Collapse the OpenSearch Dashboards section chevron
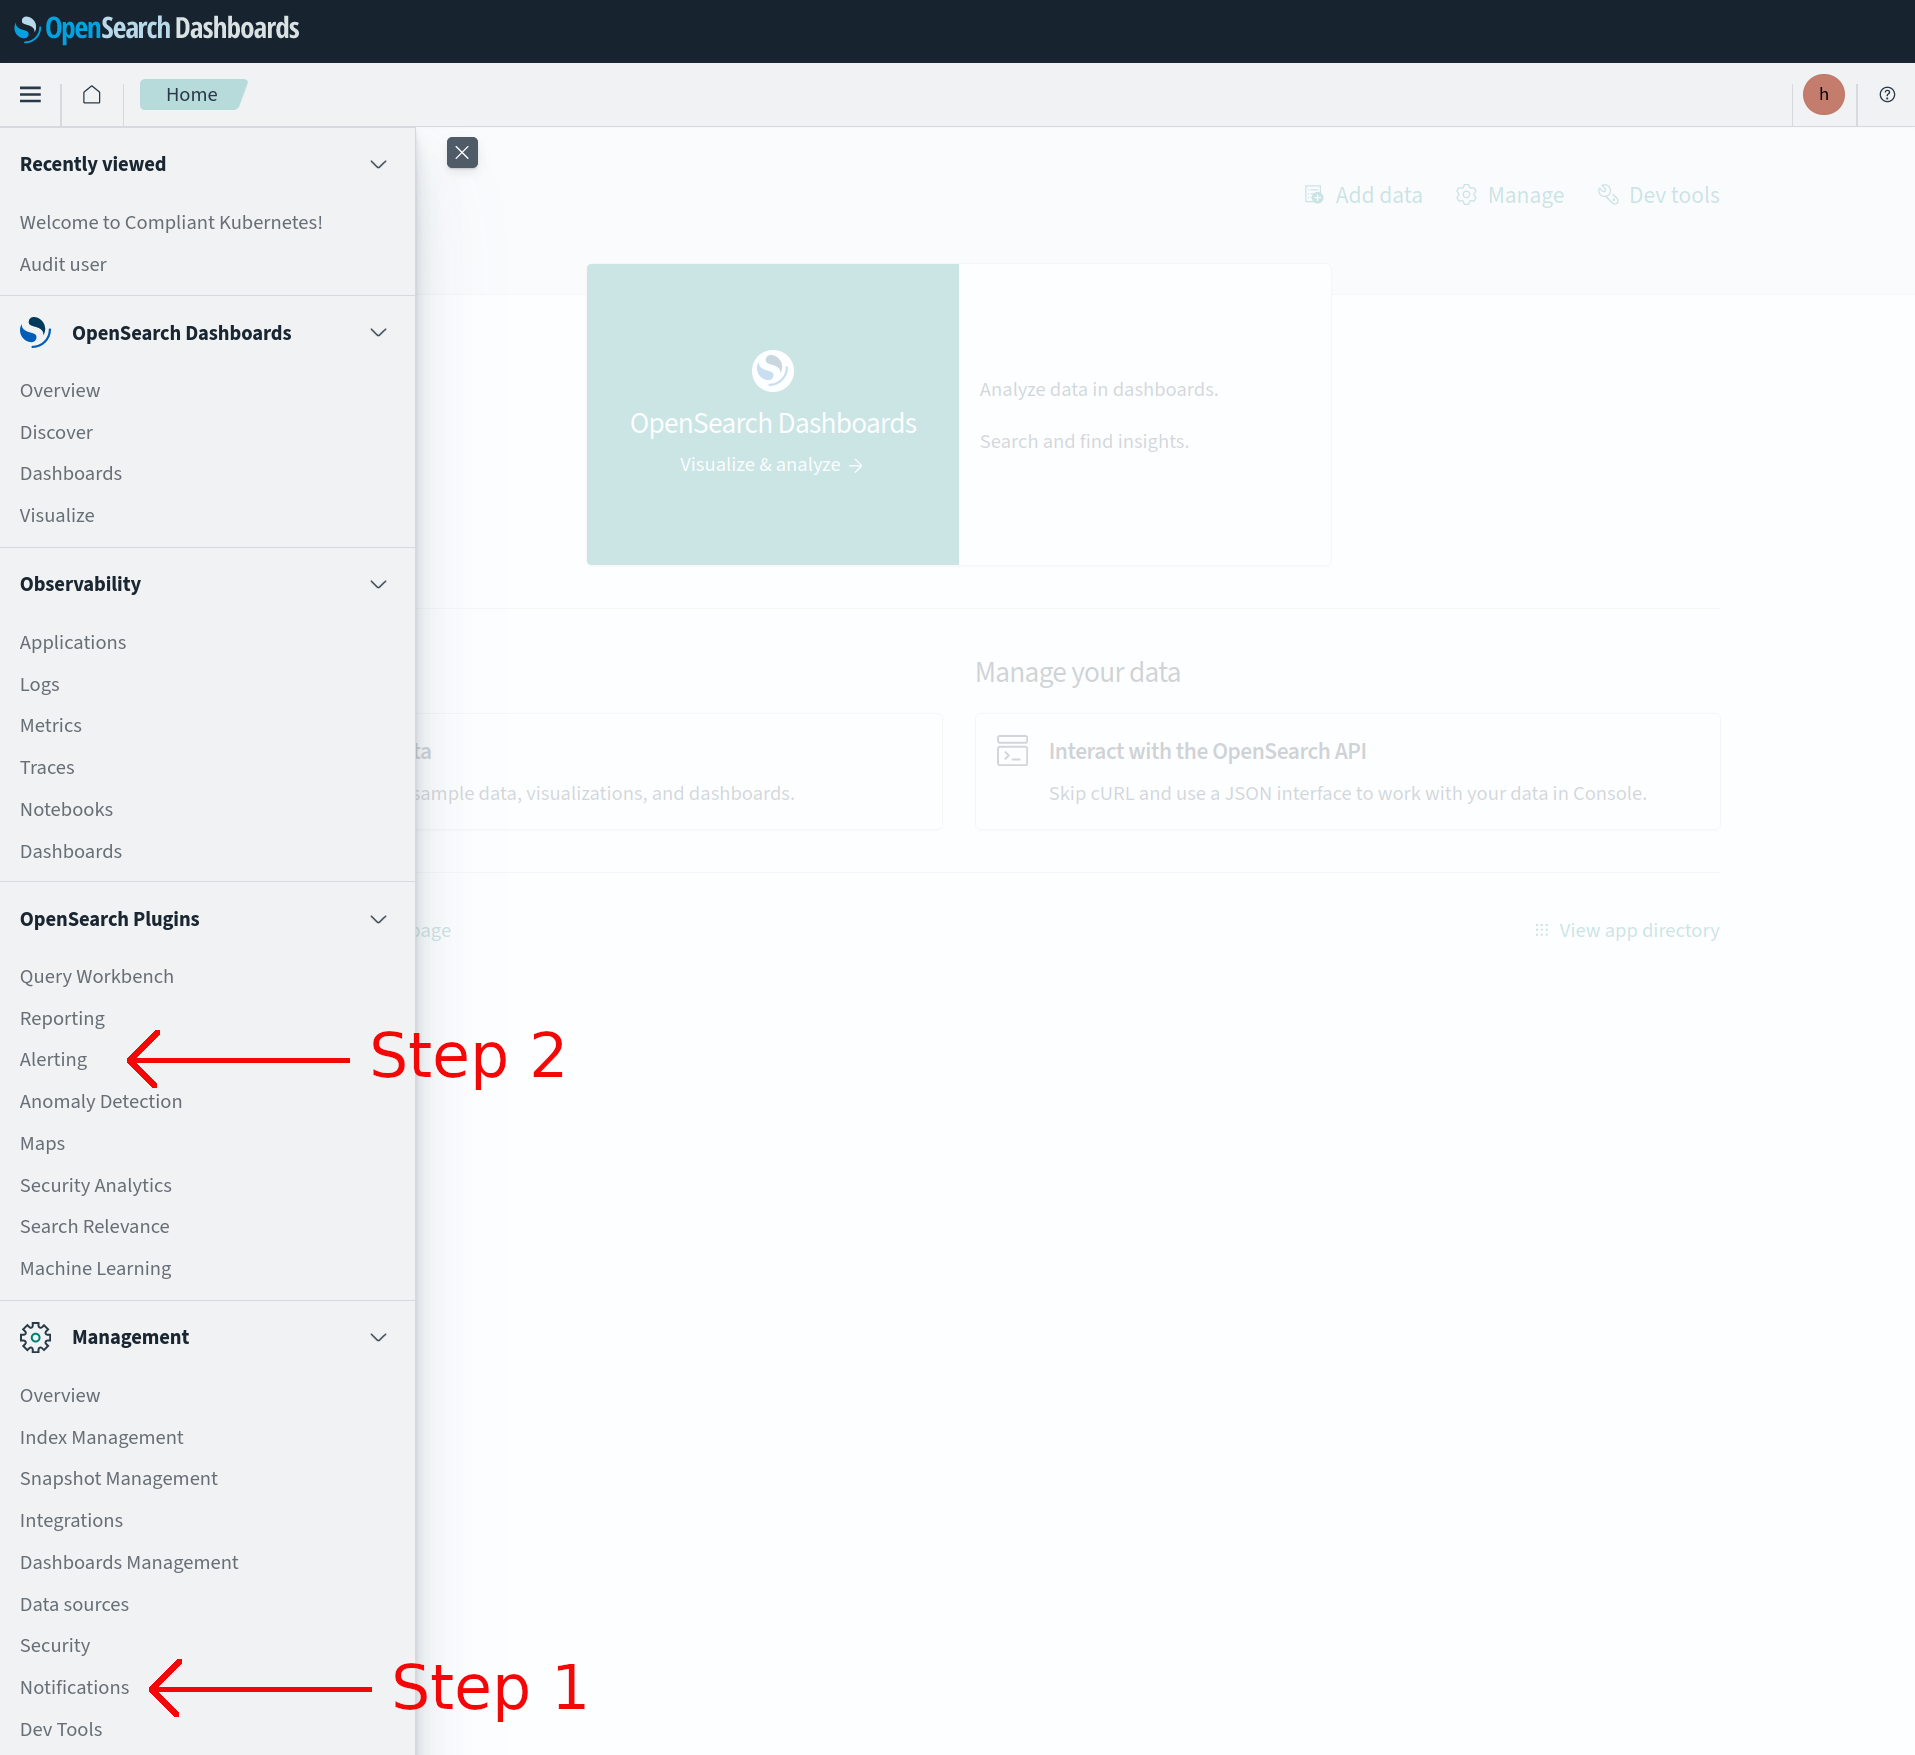Screen dimensions: 1915x1755 pos(378,332)
